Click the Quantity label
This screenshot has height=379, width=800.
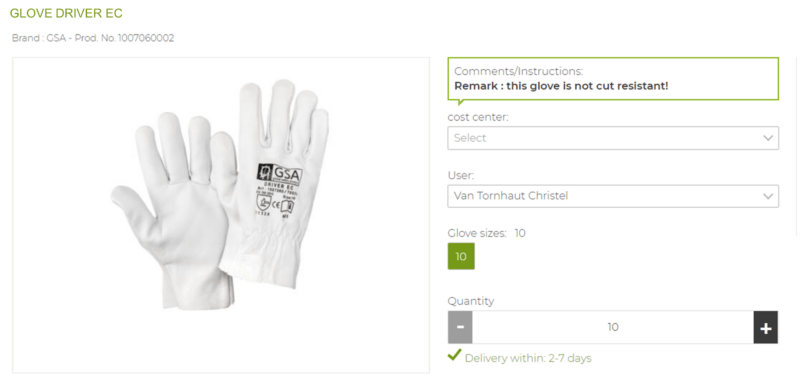pyautogui.click(x=471, y=301)
